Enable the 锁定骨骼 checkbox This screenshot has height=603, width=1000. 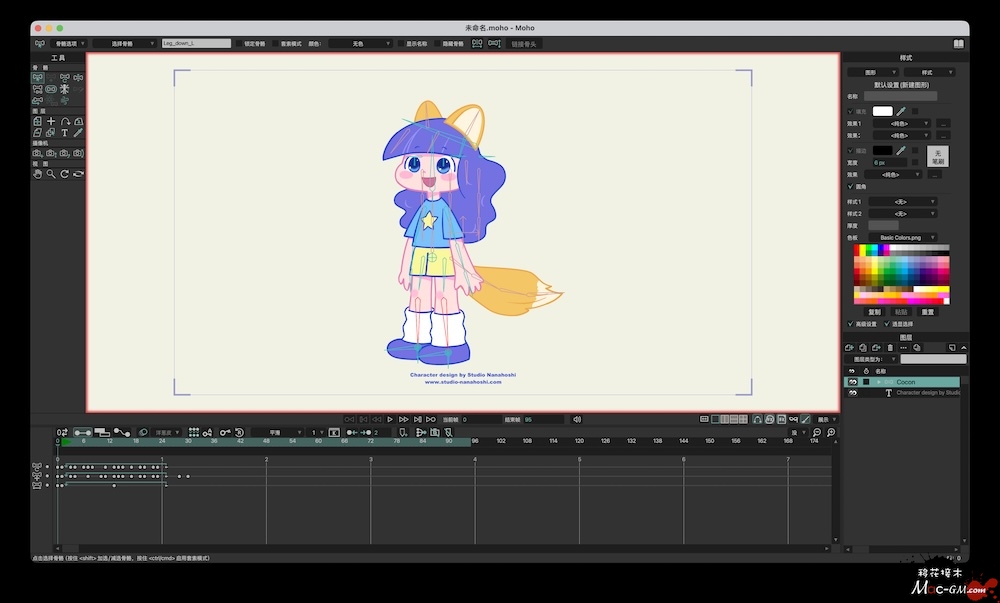coord(239,44)
